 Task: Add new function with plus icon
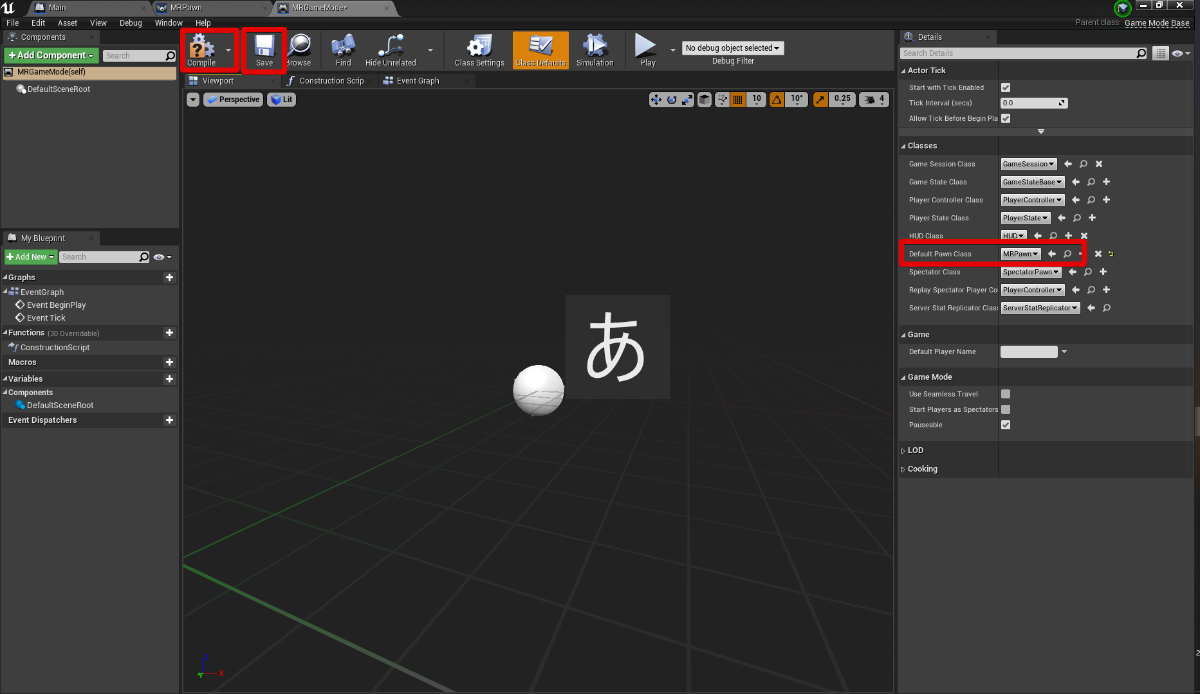[x=169, y=333]
